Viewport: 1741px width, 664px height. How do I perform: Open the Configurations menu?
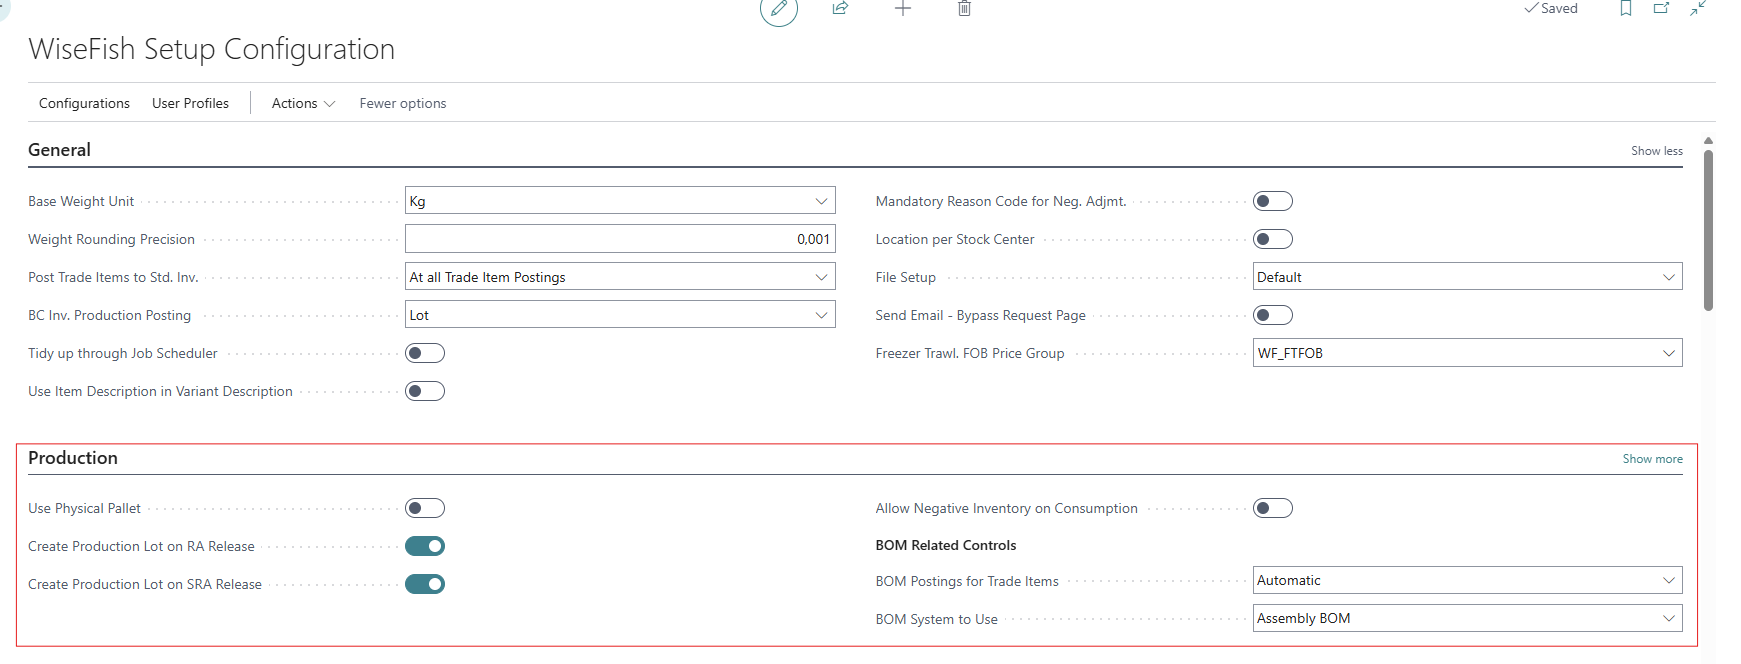click(84, 103)
